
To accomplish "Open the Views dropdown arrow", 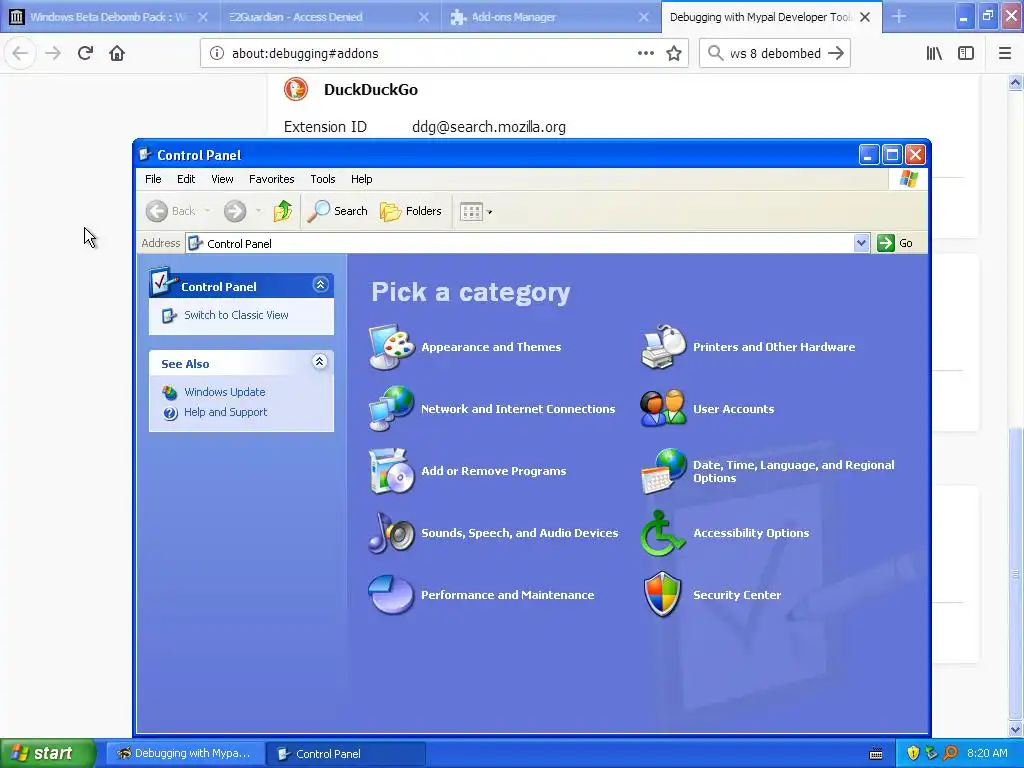I will click(x=490, y=212).
